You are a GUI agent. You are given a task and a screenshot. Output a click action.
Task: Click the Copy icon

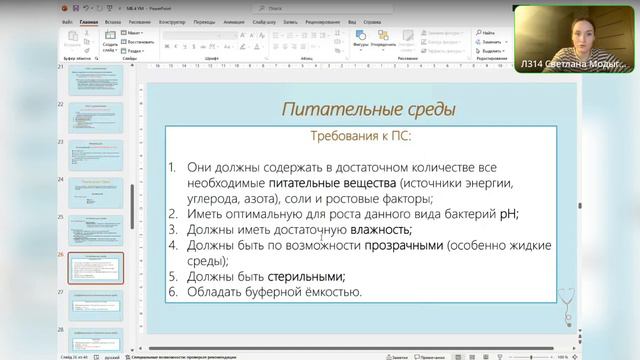click(x=87, y=42)
